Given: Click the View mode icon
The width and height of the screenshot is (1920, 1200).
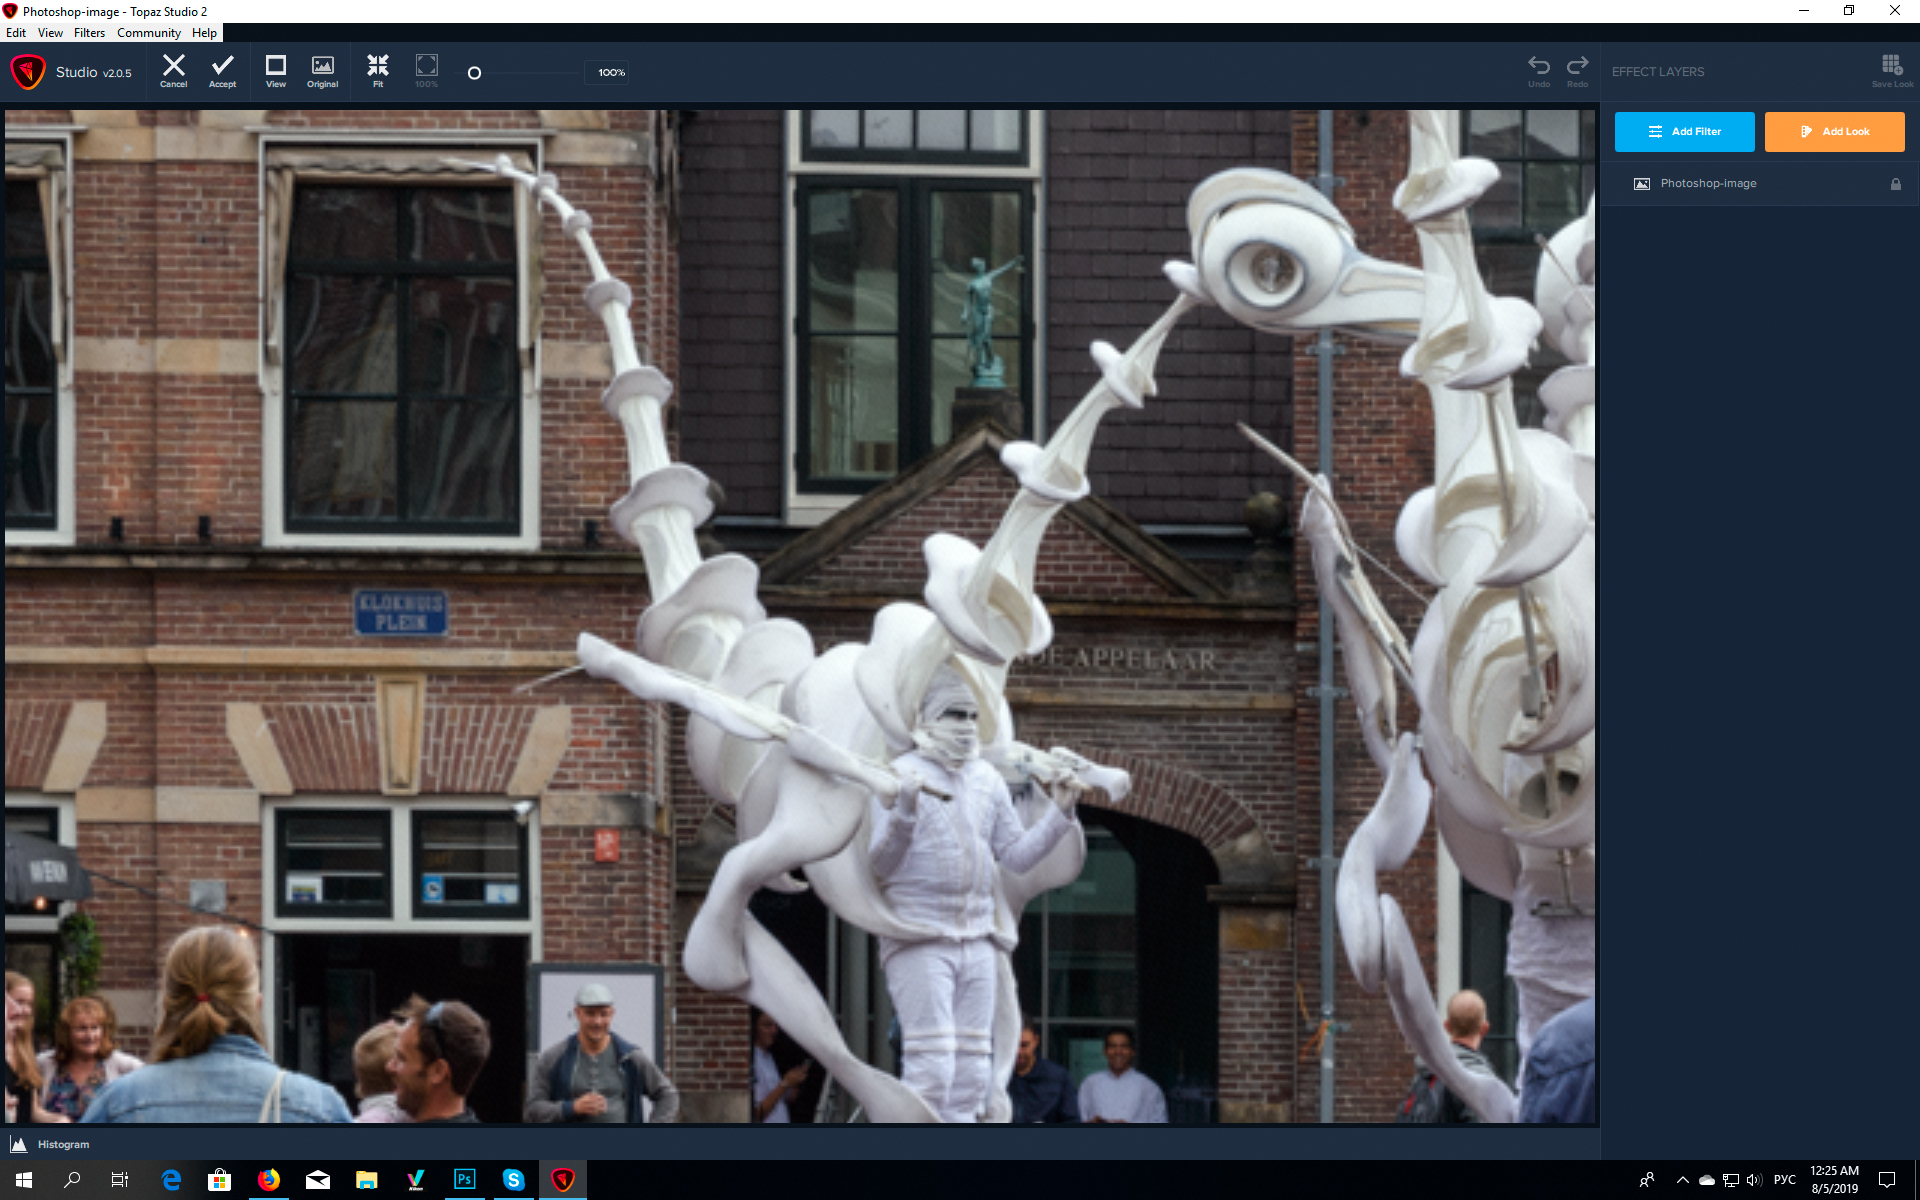Looking at the screenshot, I should tap(275, 70).
